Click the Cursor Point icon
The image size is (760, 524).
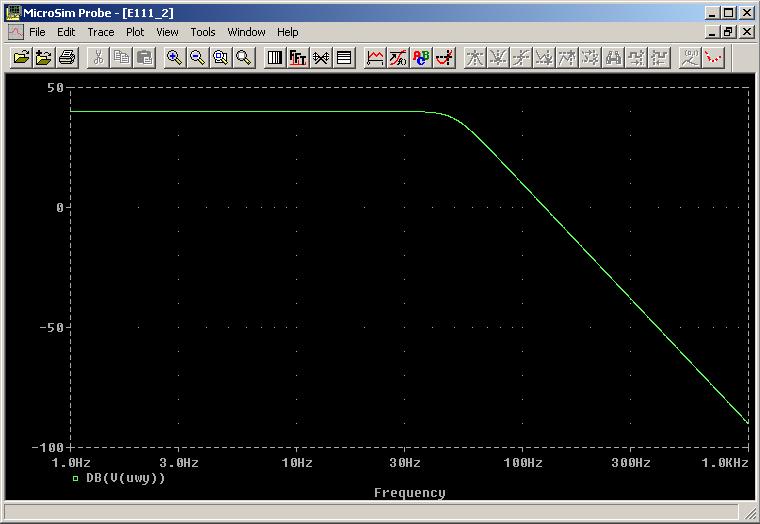pyautogui.click(x=590, y=58)
